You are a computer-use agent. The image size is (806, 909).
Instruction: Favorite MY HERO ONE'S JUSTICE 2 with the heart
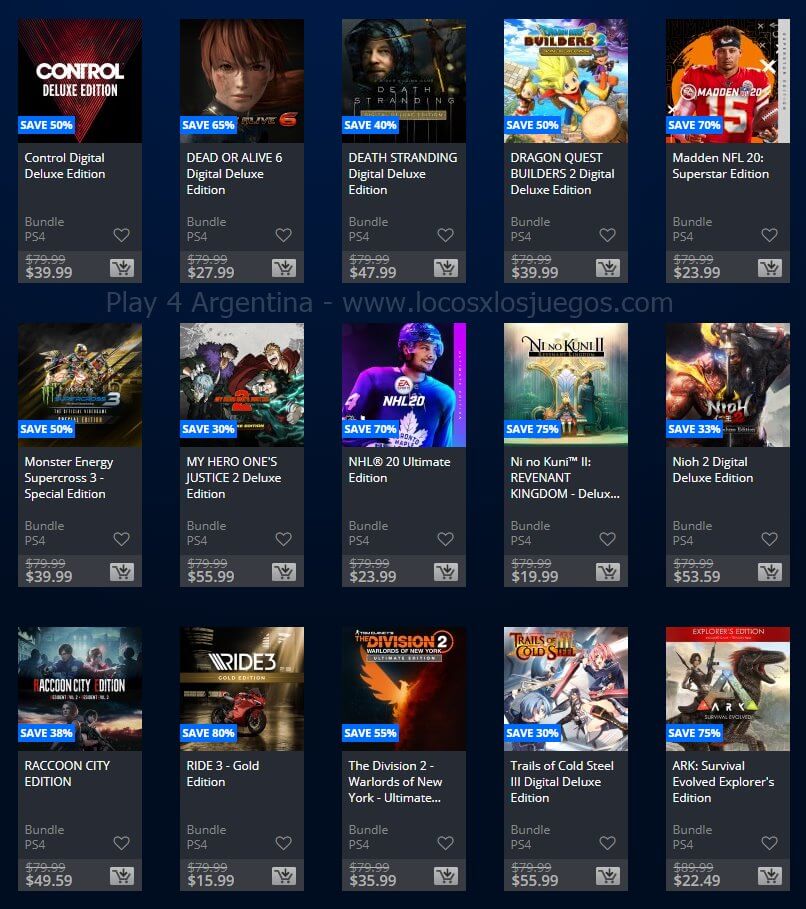[x=284, y=539]
